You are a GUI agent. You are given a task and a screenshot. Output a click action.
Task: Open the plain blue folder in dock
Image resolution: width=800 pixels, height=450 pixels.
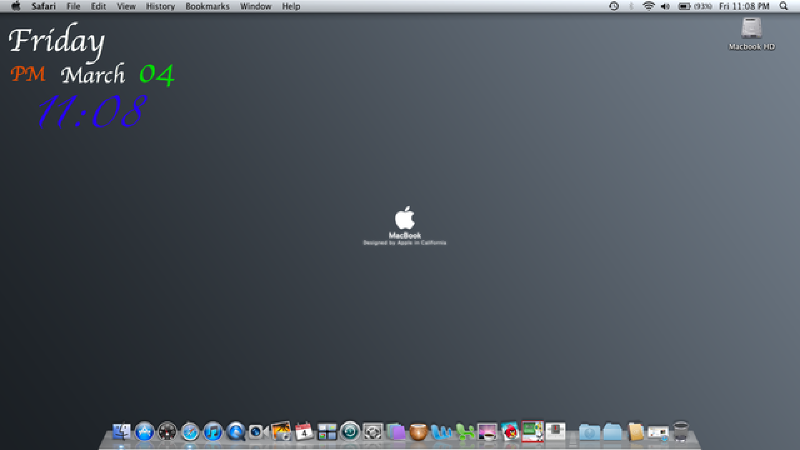(612, 432)
